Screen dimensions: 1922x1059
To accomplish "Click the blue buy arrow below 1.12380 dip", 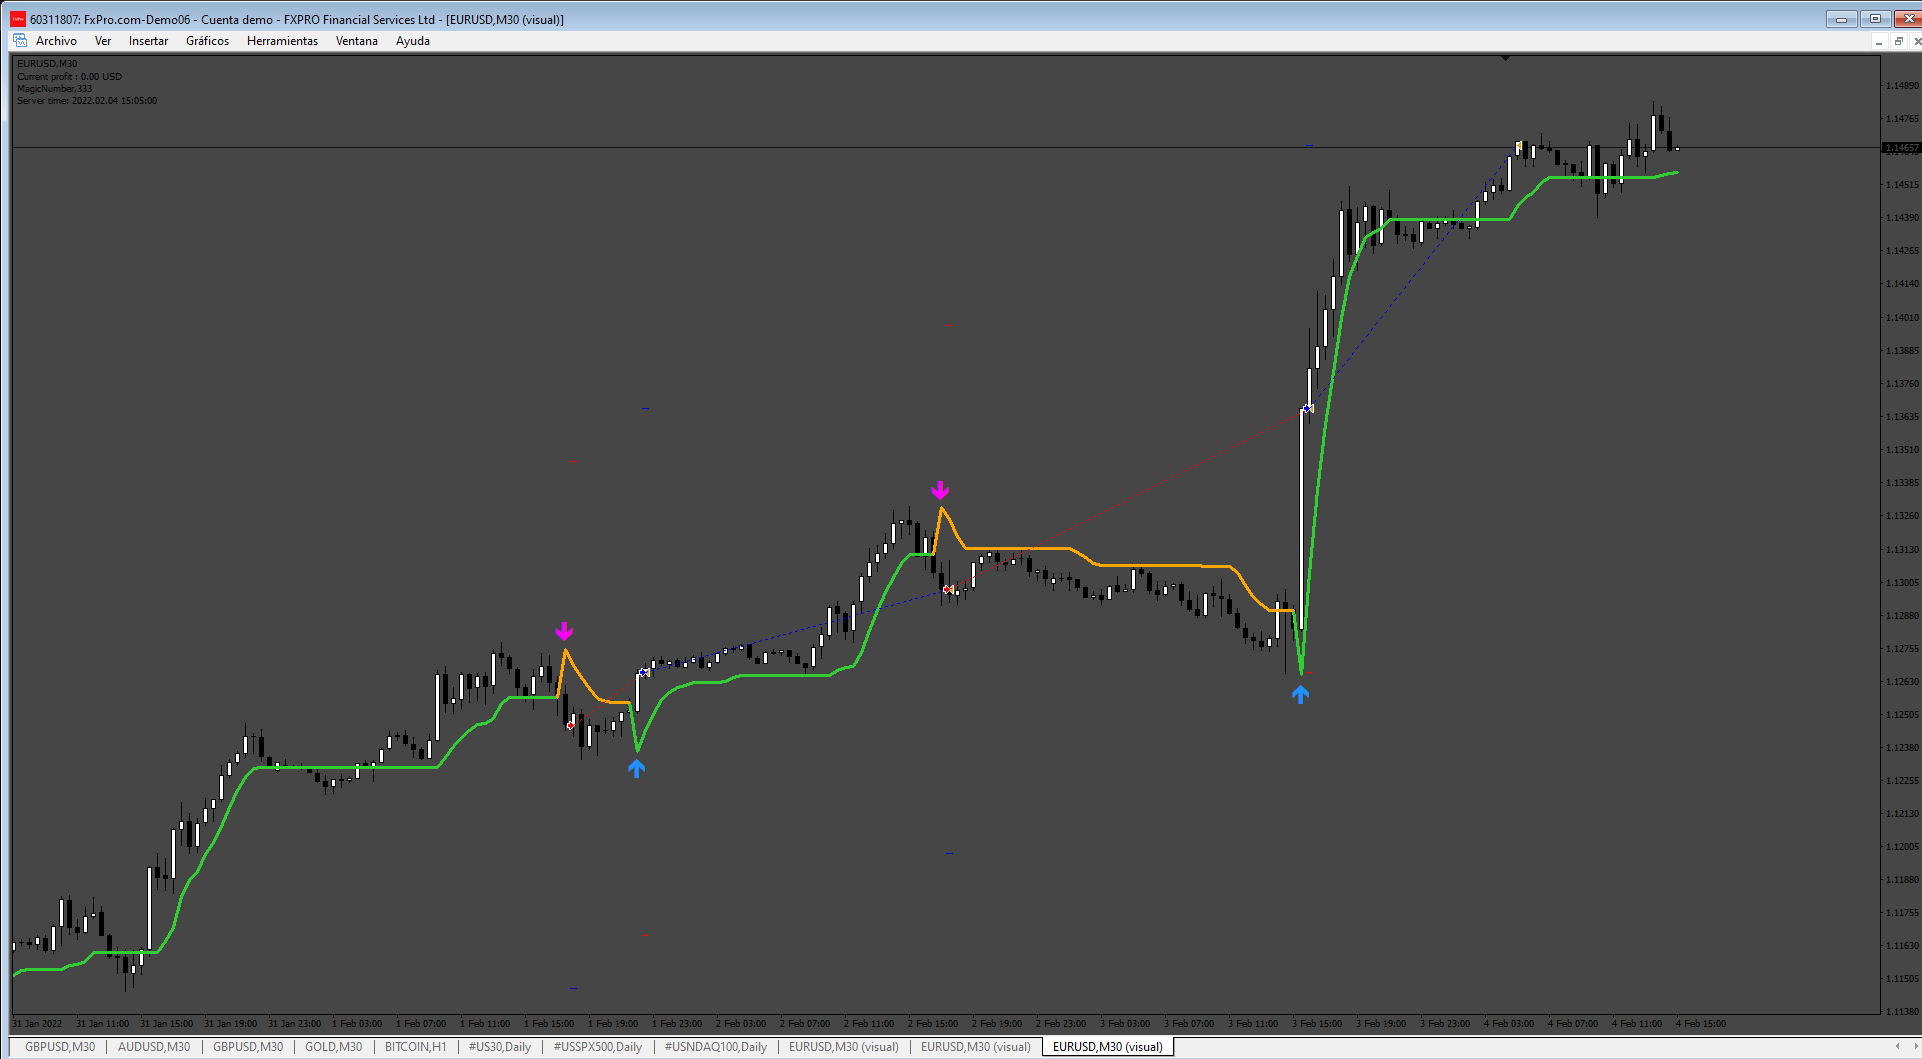I will (636, 768).
